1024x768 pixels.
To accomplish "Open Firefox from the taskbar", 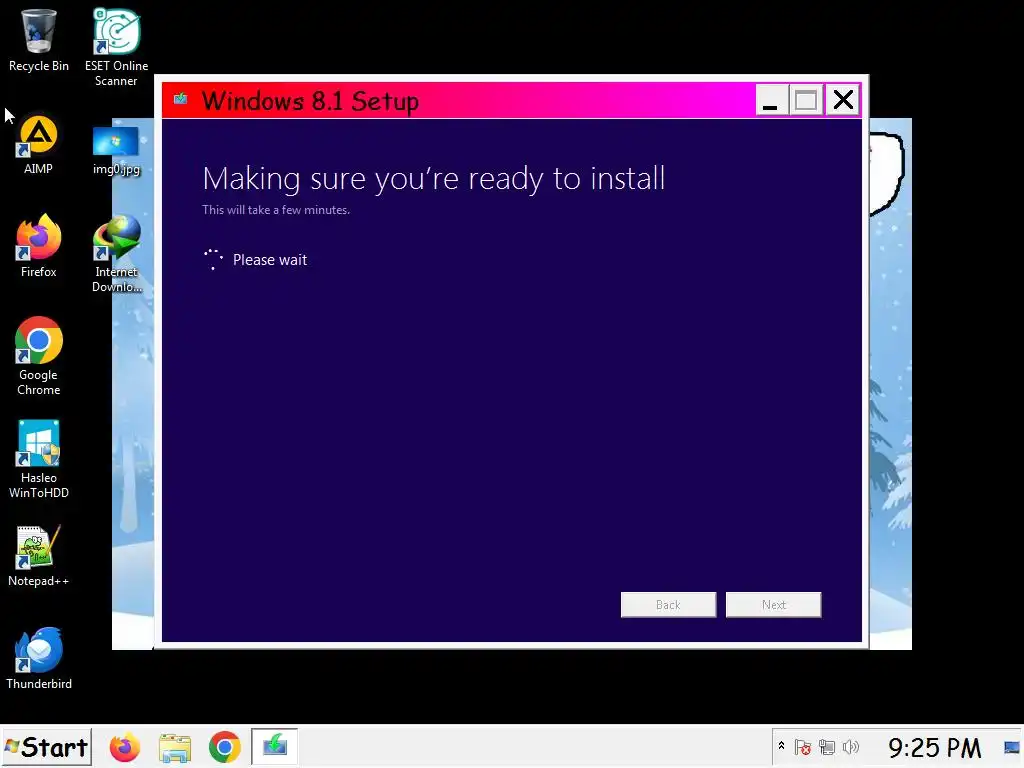I will pyautogui.click(x=125, y=748).
